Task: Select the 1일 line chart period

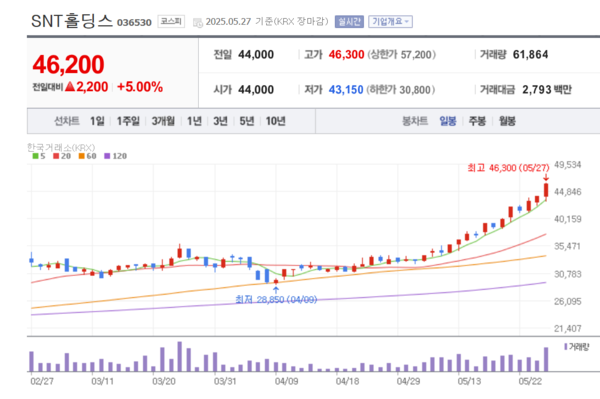Action: 97,121
